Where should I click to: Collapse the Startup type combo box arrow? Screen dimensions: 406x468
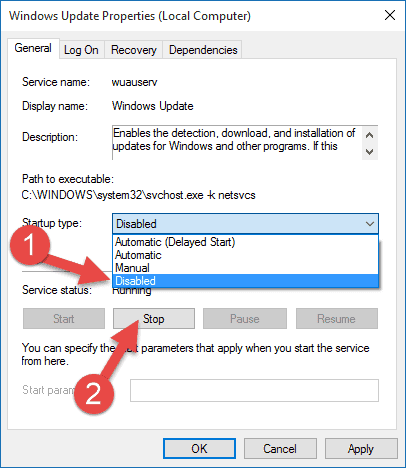click(x=370, y=224)
